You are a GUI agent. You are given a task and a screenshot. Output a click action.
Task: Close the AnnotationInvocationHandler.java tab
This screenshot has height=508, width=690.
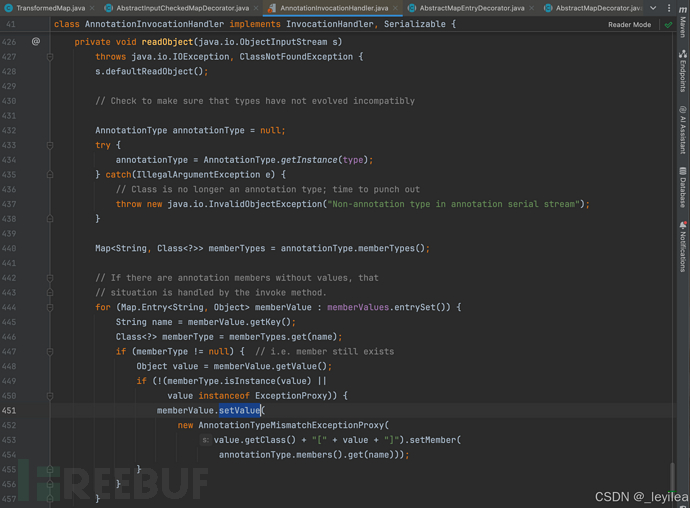(395, 8)
